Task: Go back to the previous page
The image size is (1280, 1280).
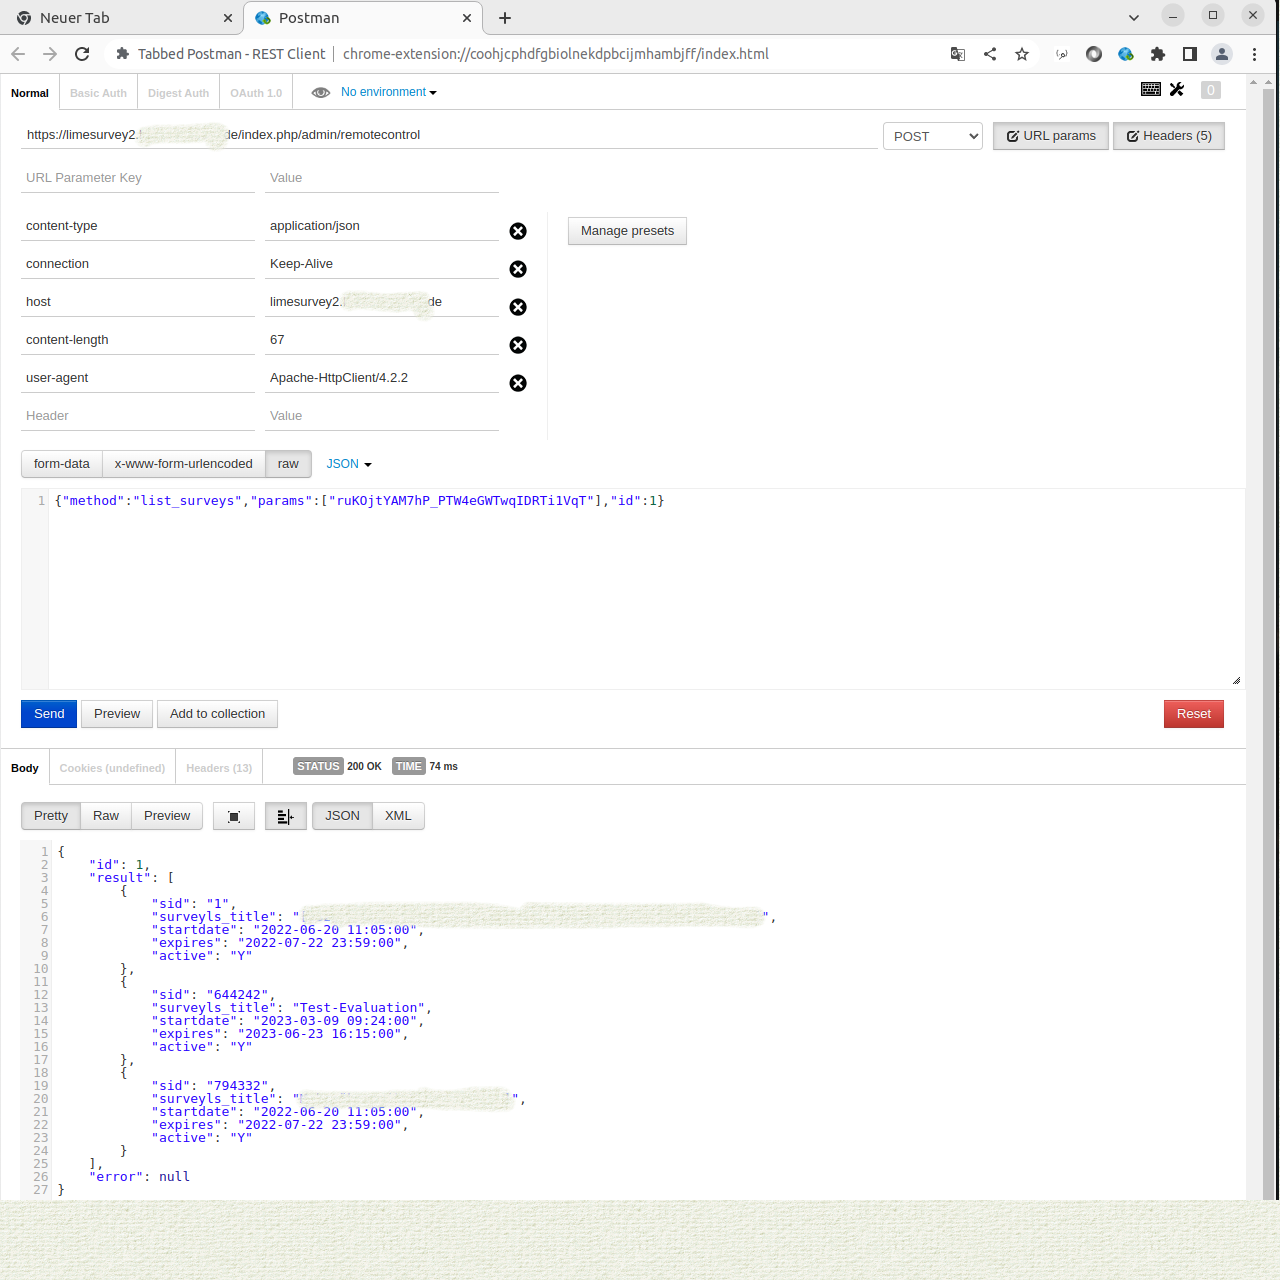Action: point(18,54)
